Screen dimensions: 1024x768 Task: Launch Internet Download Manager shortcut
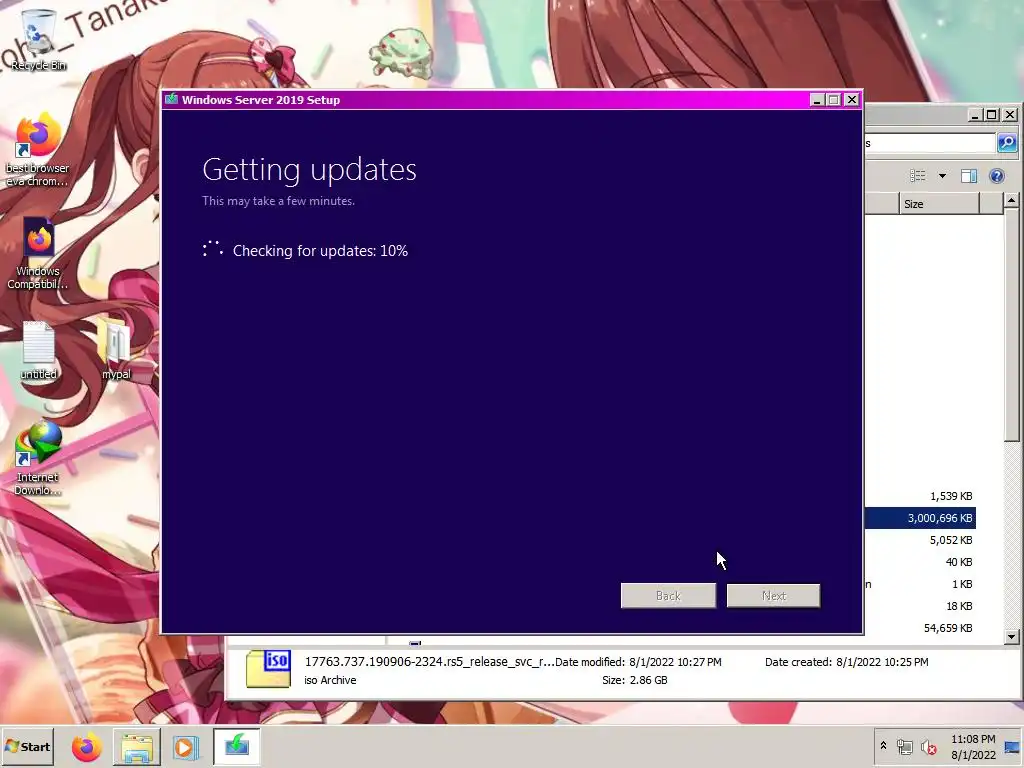37,458
